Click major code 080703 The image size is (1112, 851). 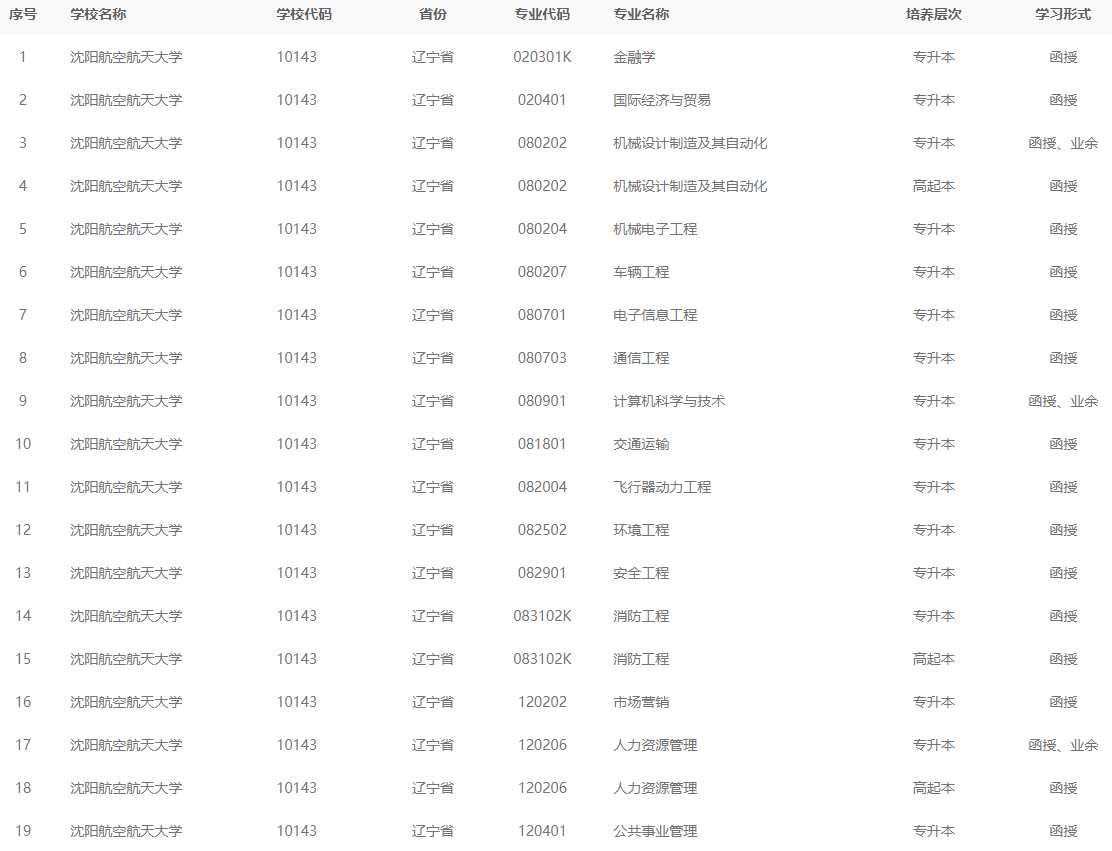(542, 358)
